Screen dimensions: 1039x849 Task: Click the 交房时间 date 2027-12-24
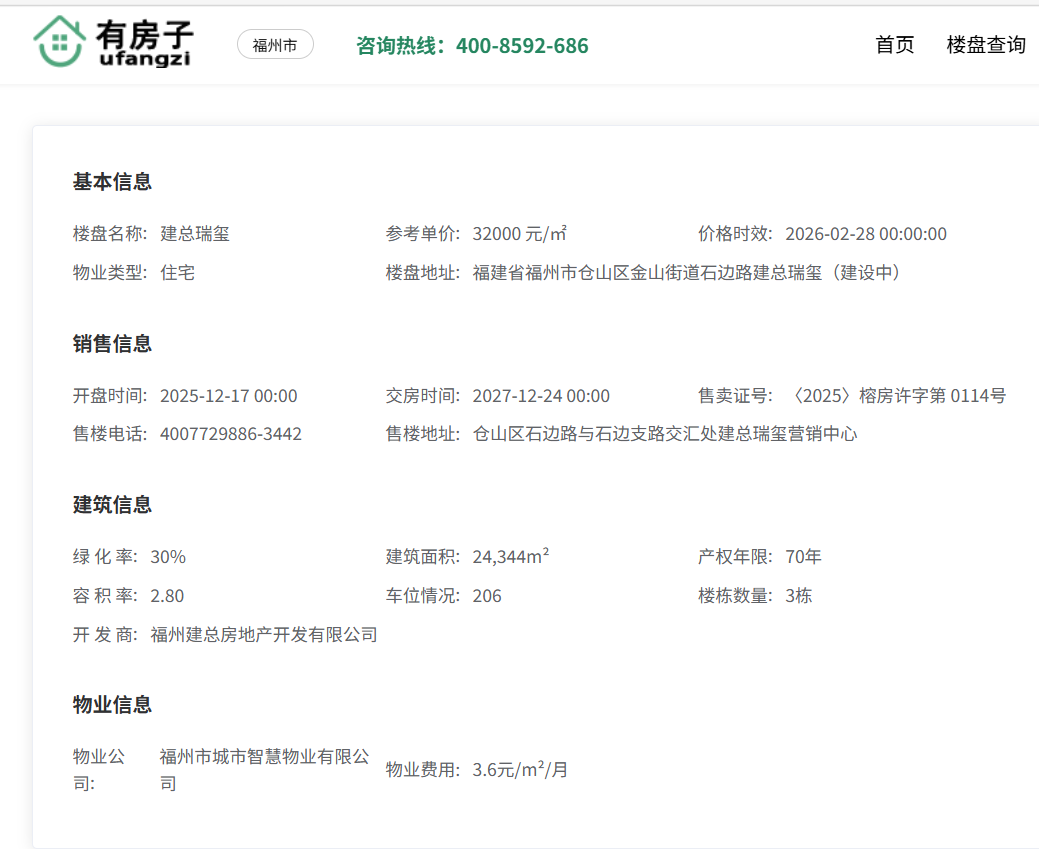coord(540,396)
